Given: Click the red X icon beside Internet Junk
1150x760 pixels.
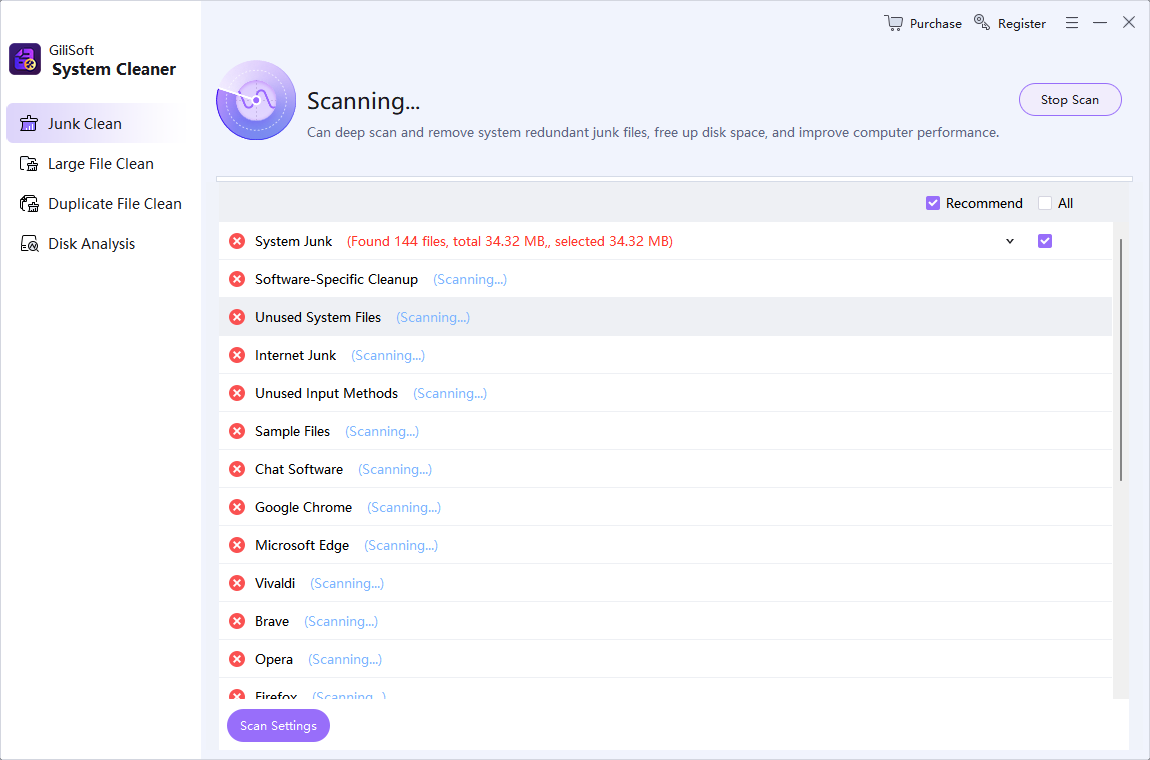Looking at the screenshot, I should pyautogui.click(x=237, y=355).
